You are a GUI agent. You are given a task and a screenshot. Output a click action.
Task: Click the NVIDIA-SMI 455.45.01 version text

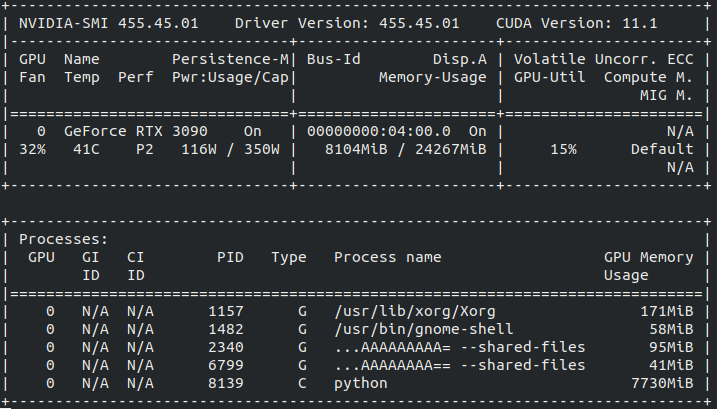tap(109, 23)
